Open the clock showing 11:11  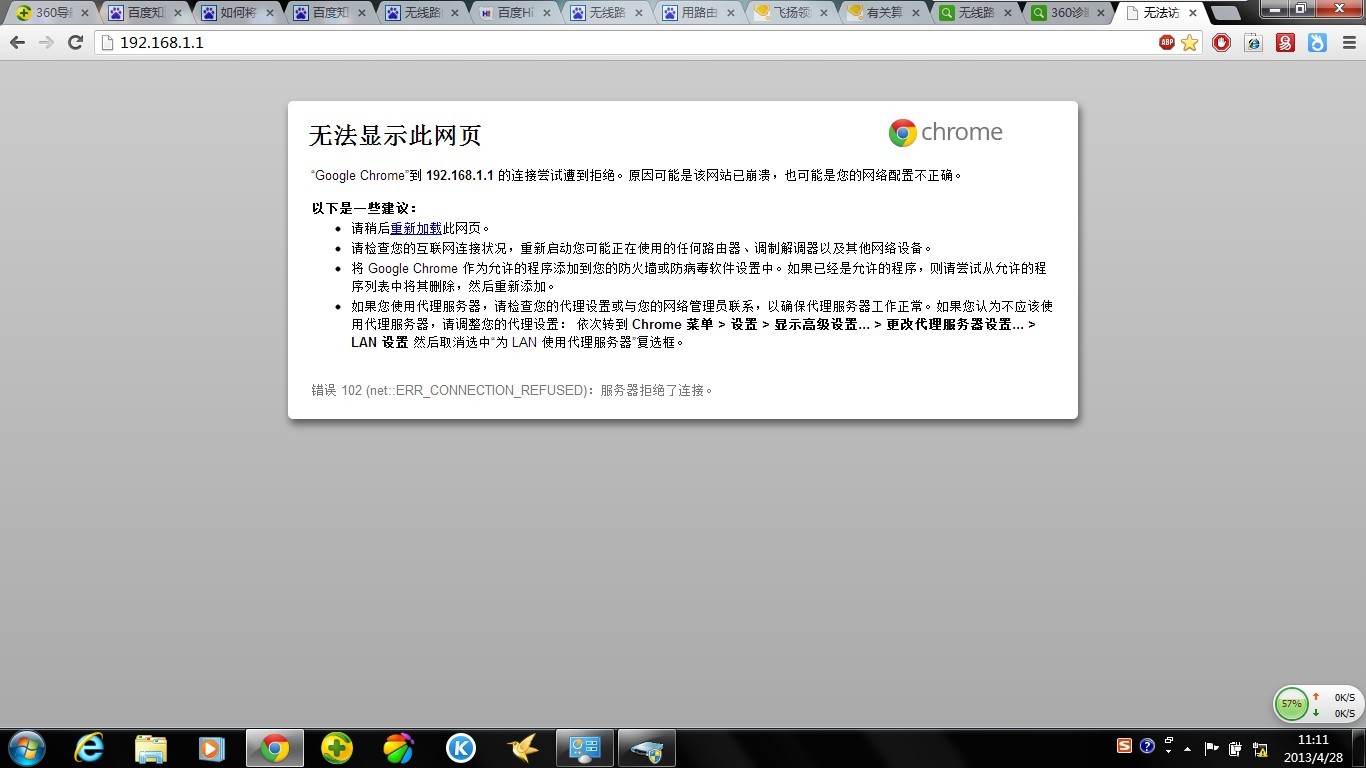pyautogui.click(x=1313, y=748)
